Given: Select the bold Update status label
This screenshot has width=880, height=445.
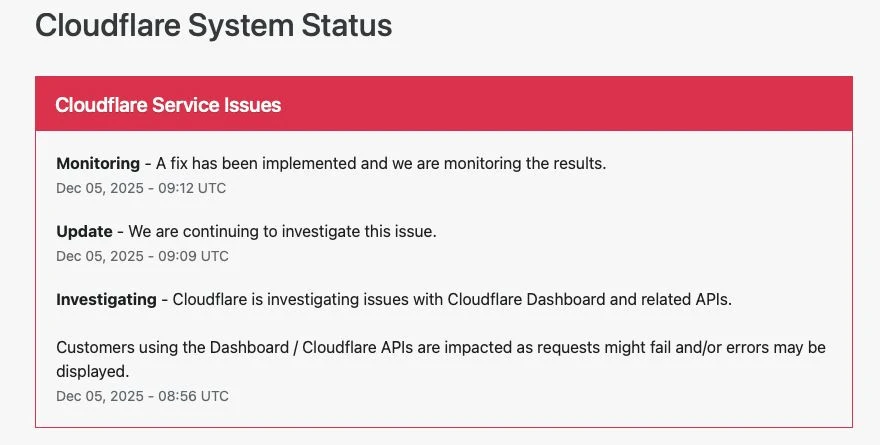Looking at the screenshot, I should click(84, 231).
